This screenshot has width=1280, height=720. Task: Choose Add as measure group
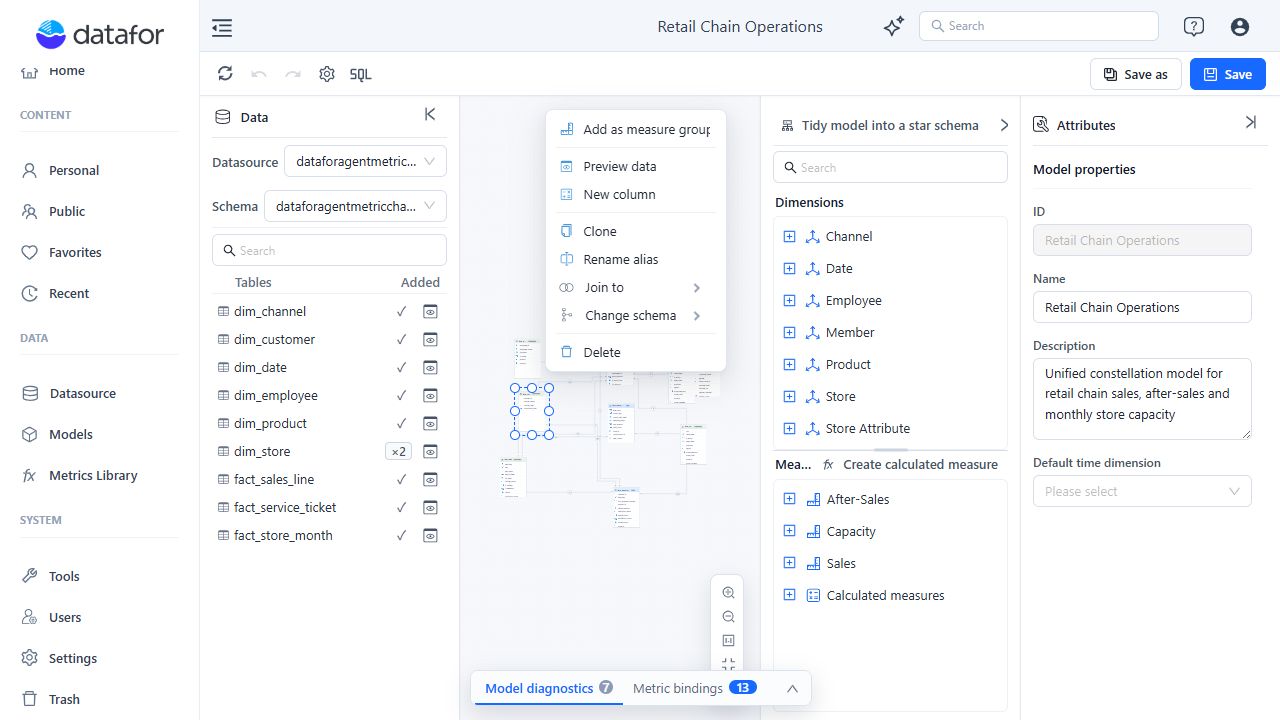coord(636,129)
